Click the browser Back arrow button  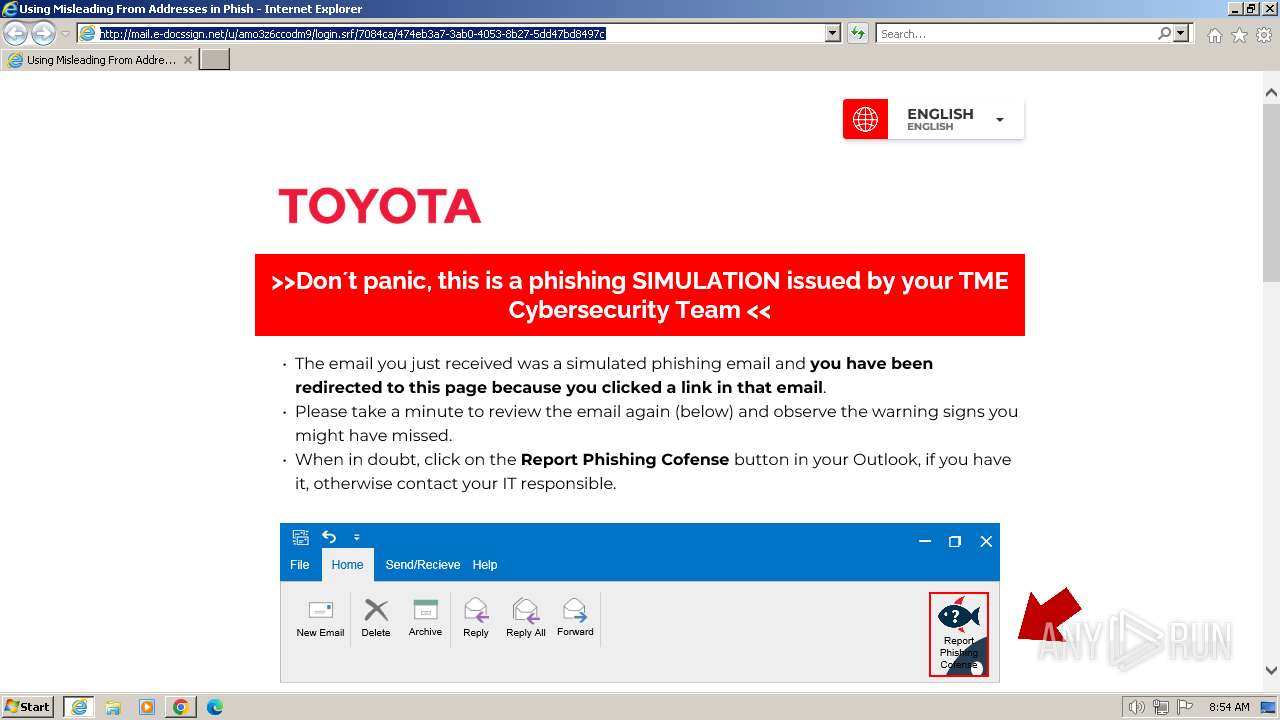point(16,33)
